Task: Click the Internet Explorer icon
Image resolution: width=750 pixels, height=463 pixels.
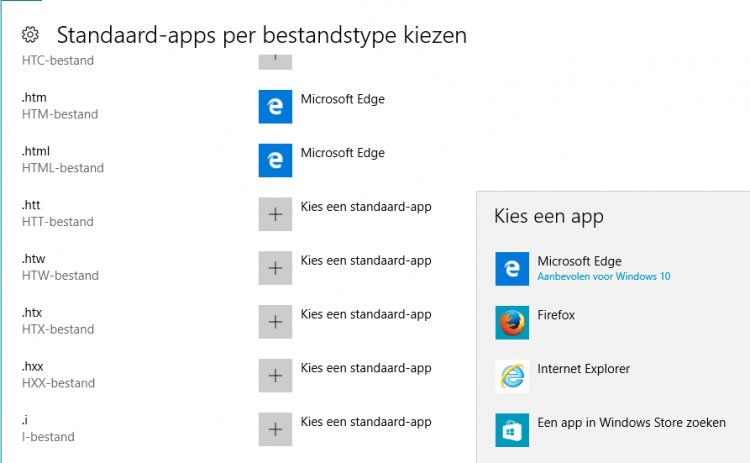Action: tap(512, 376)
